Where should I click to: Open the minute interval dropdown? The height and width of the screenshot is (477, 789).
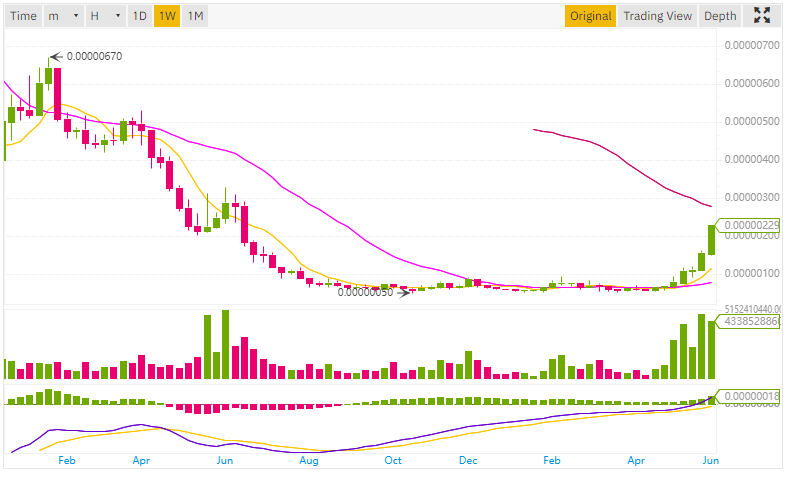(63, 16)
